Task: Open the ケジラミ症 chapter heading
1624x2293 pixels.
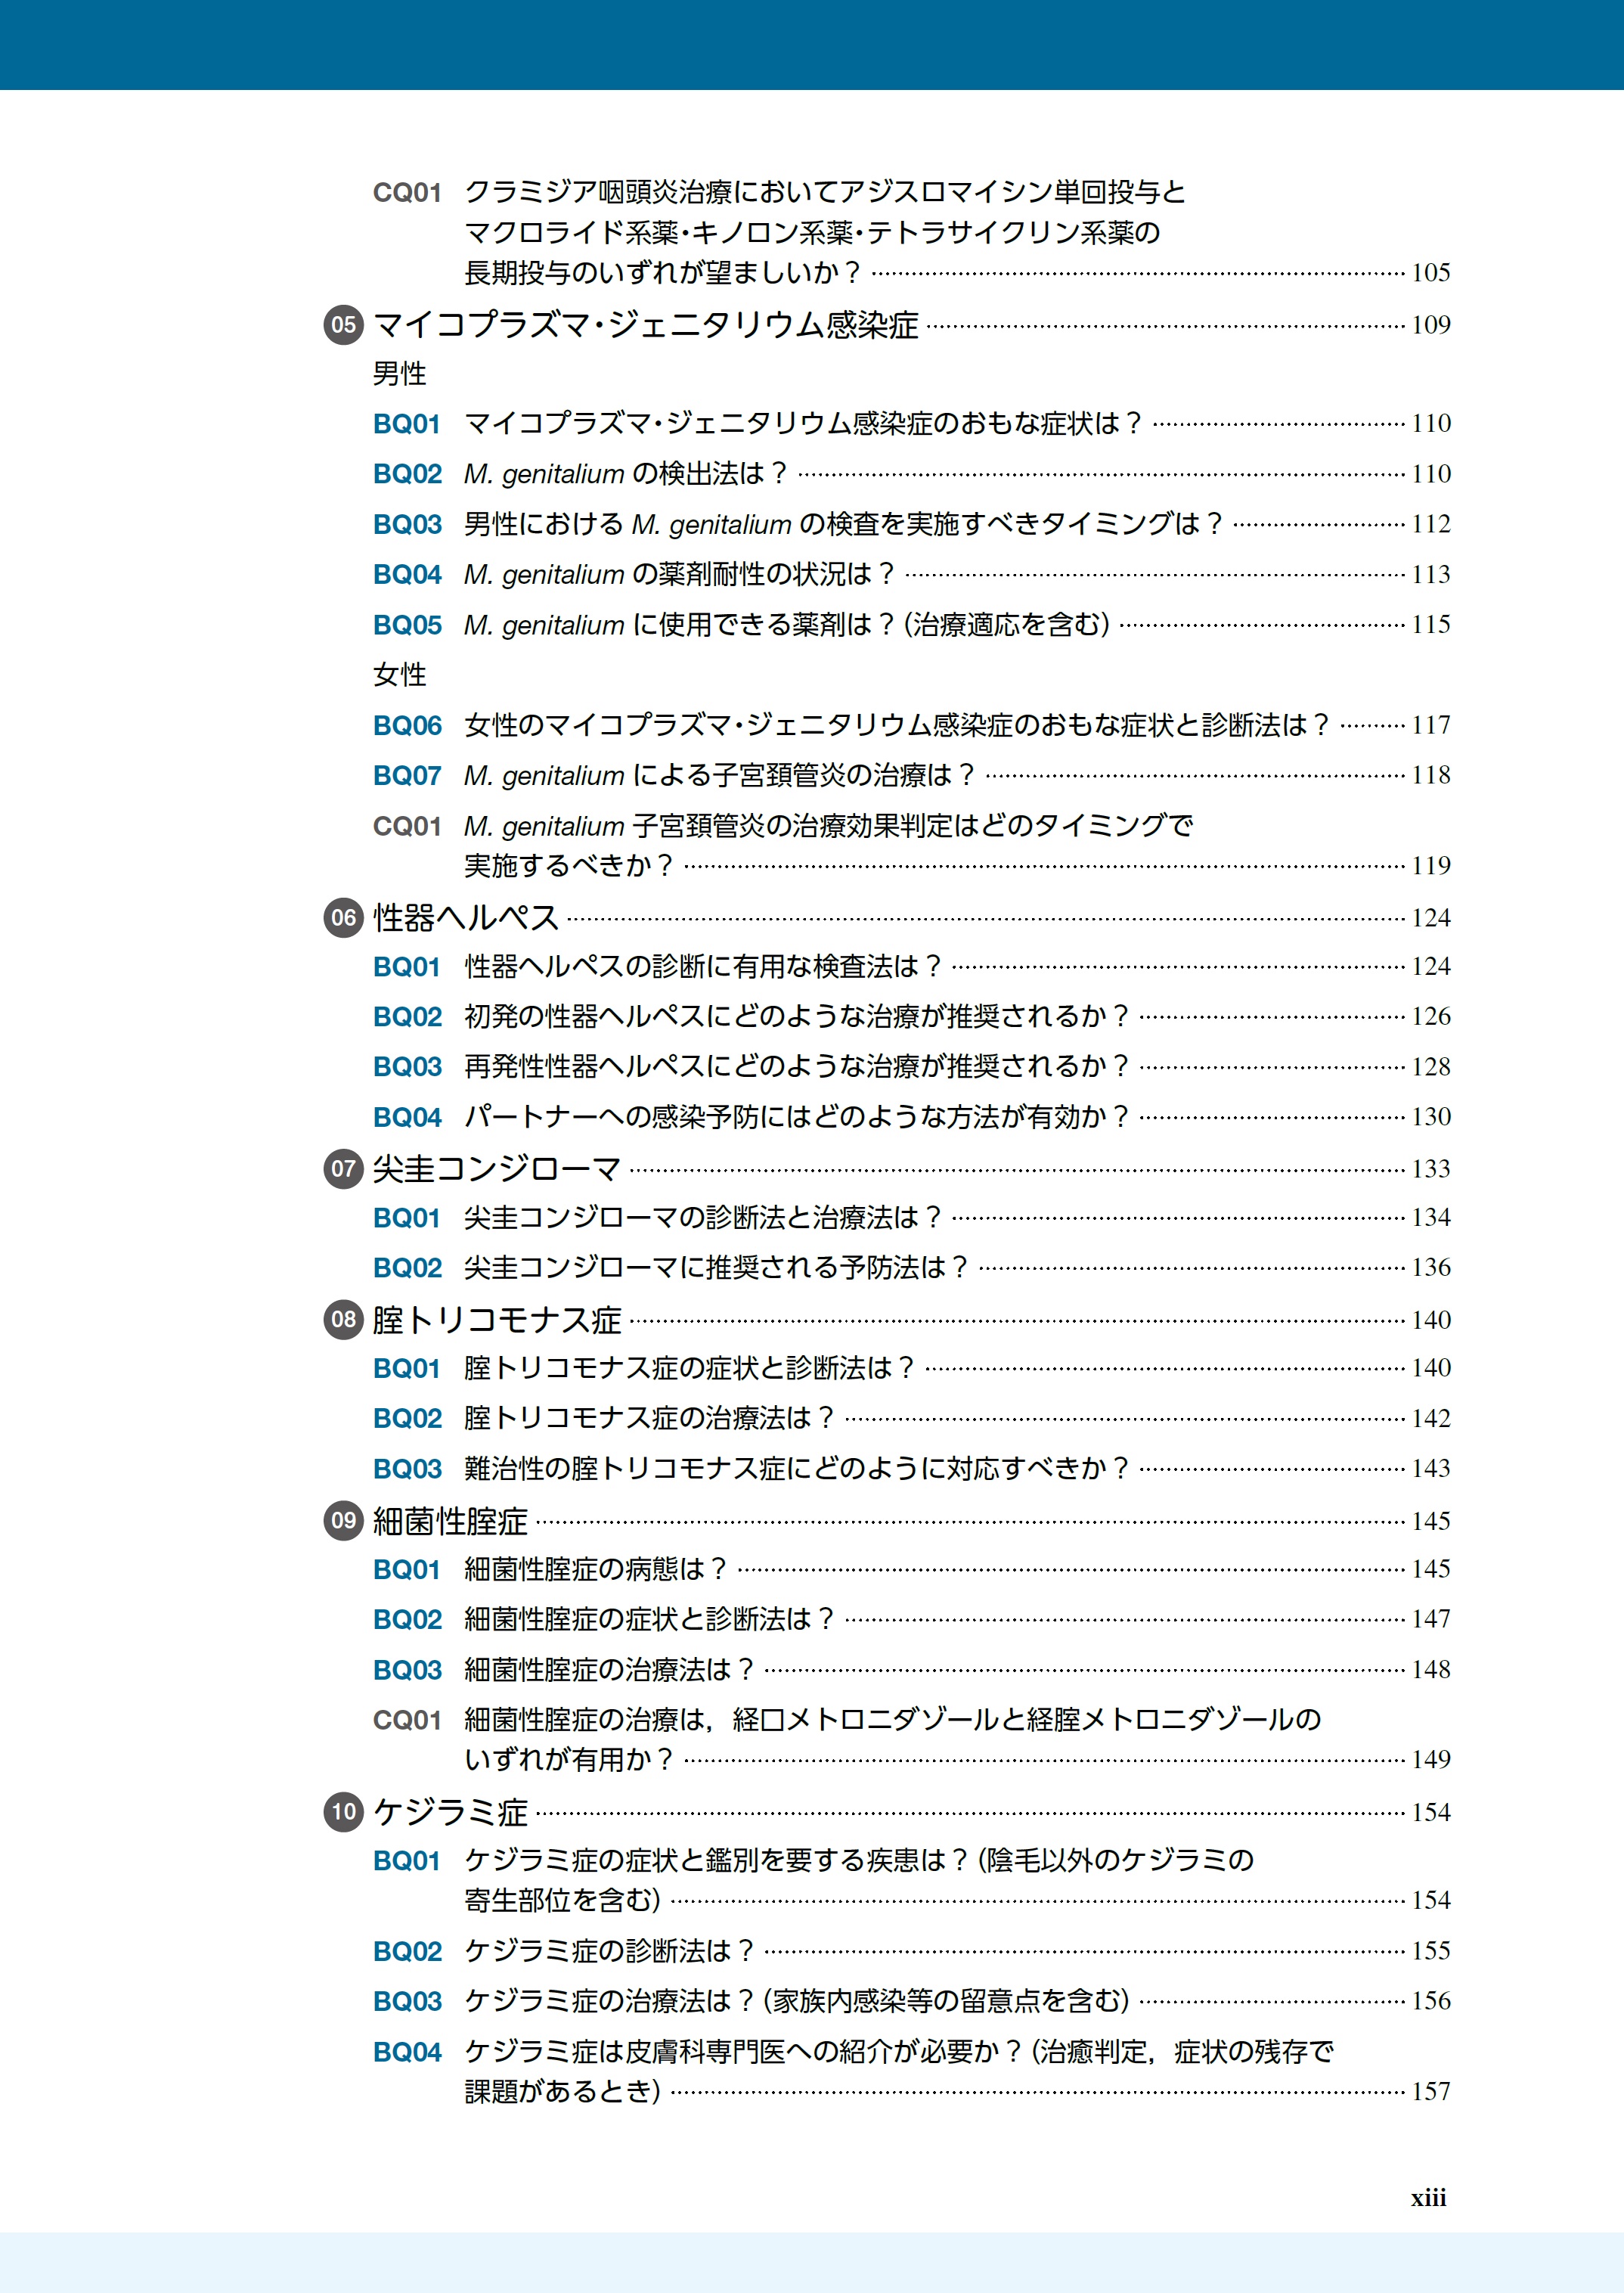Action: coord(450,1812)
